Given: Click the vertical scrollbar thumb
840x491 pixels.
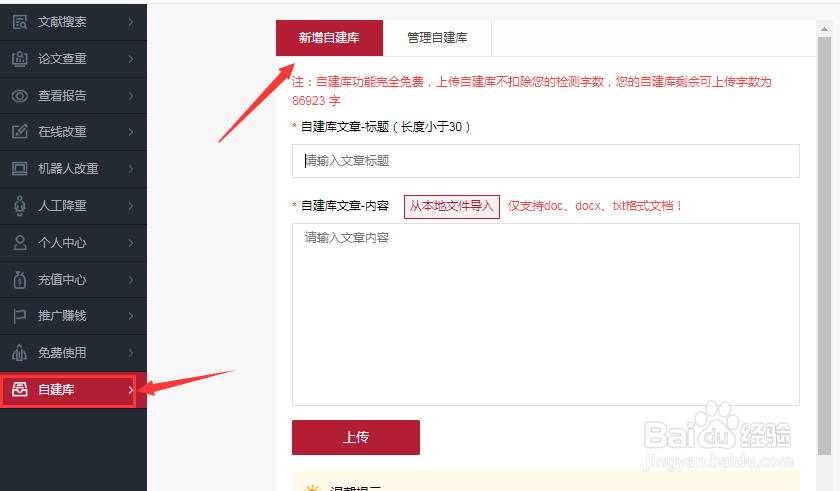Looking at the screenshot, I should point(824,246).
